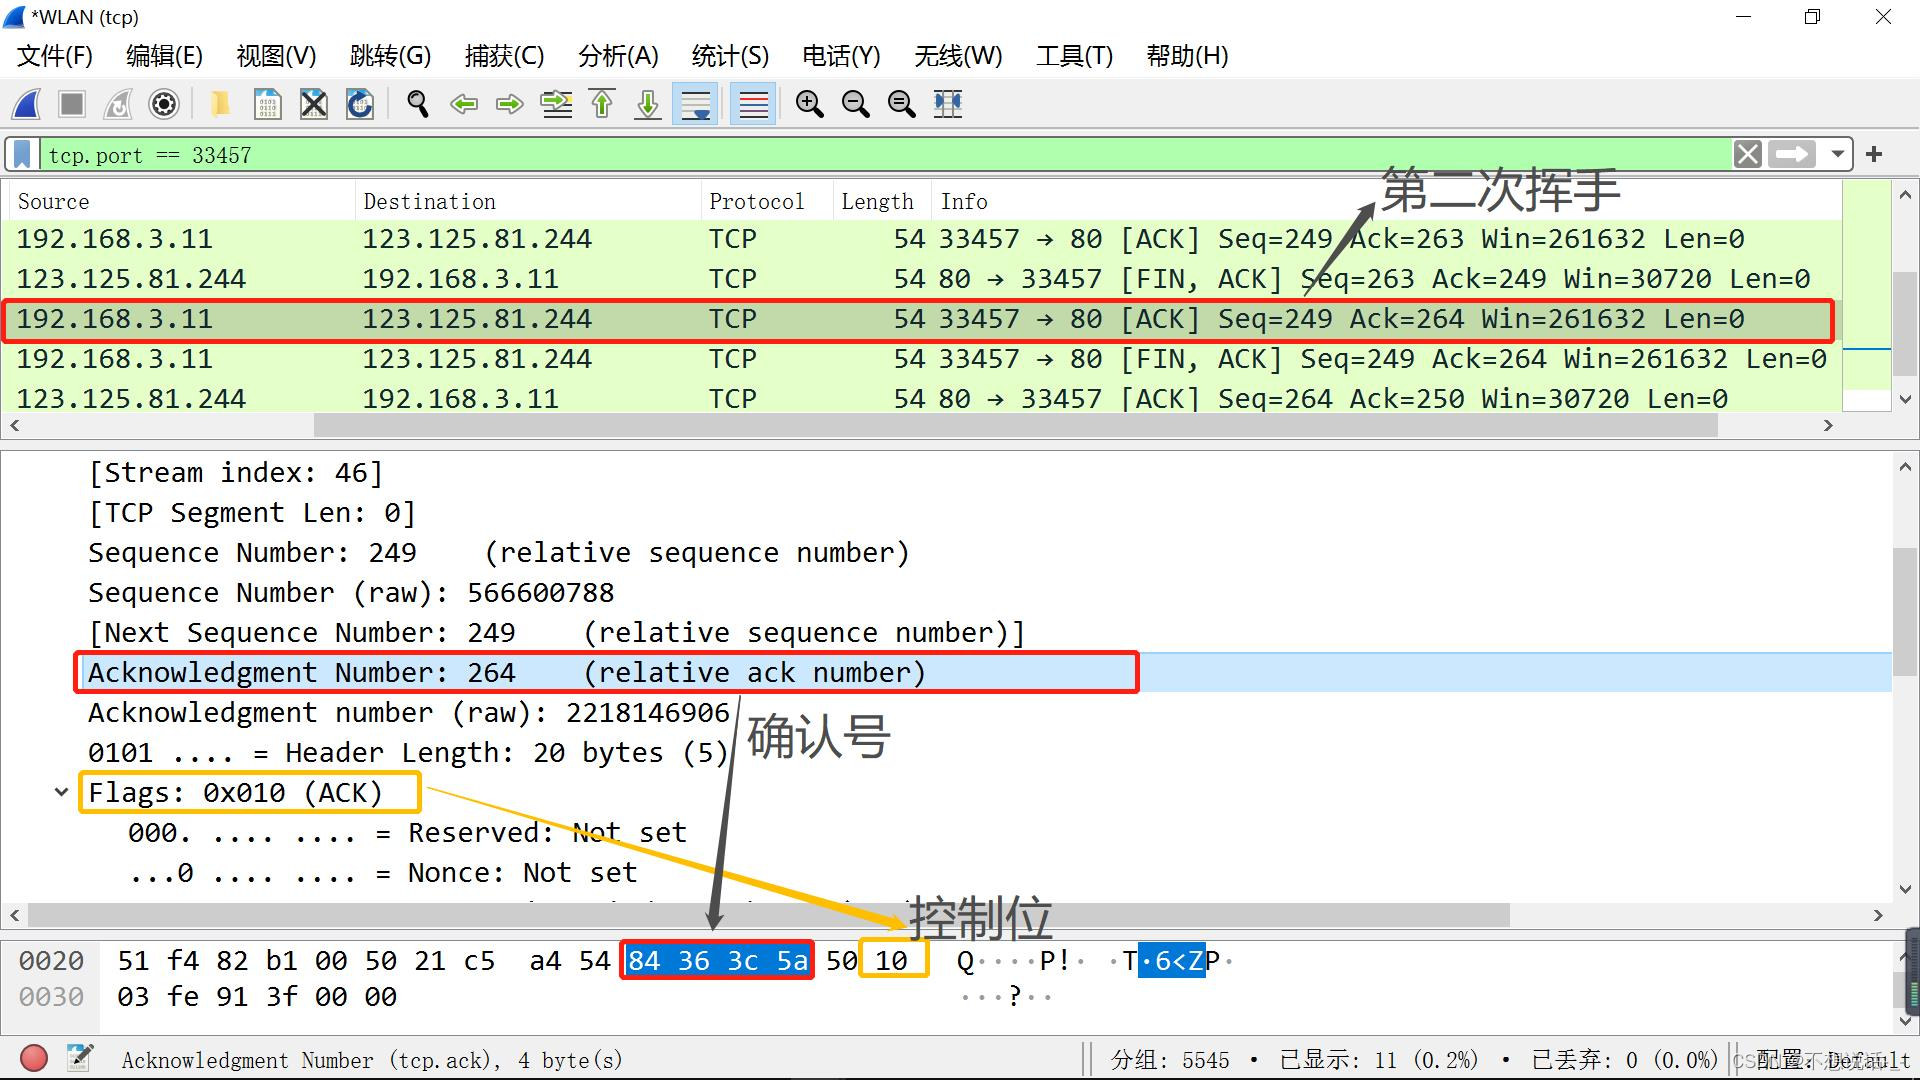This screenshot has height=1080, width=1920.
Task: Jump to last packet icon
Action: click(648, 104)
